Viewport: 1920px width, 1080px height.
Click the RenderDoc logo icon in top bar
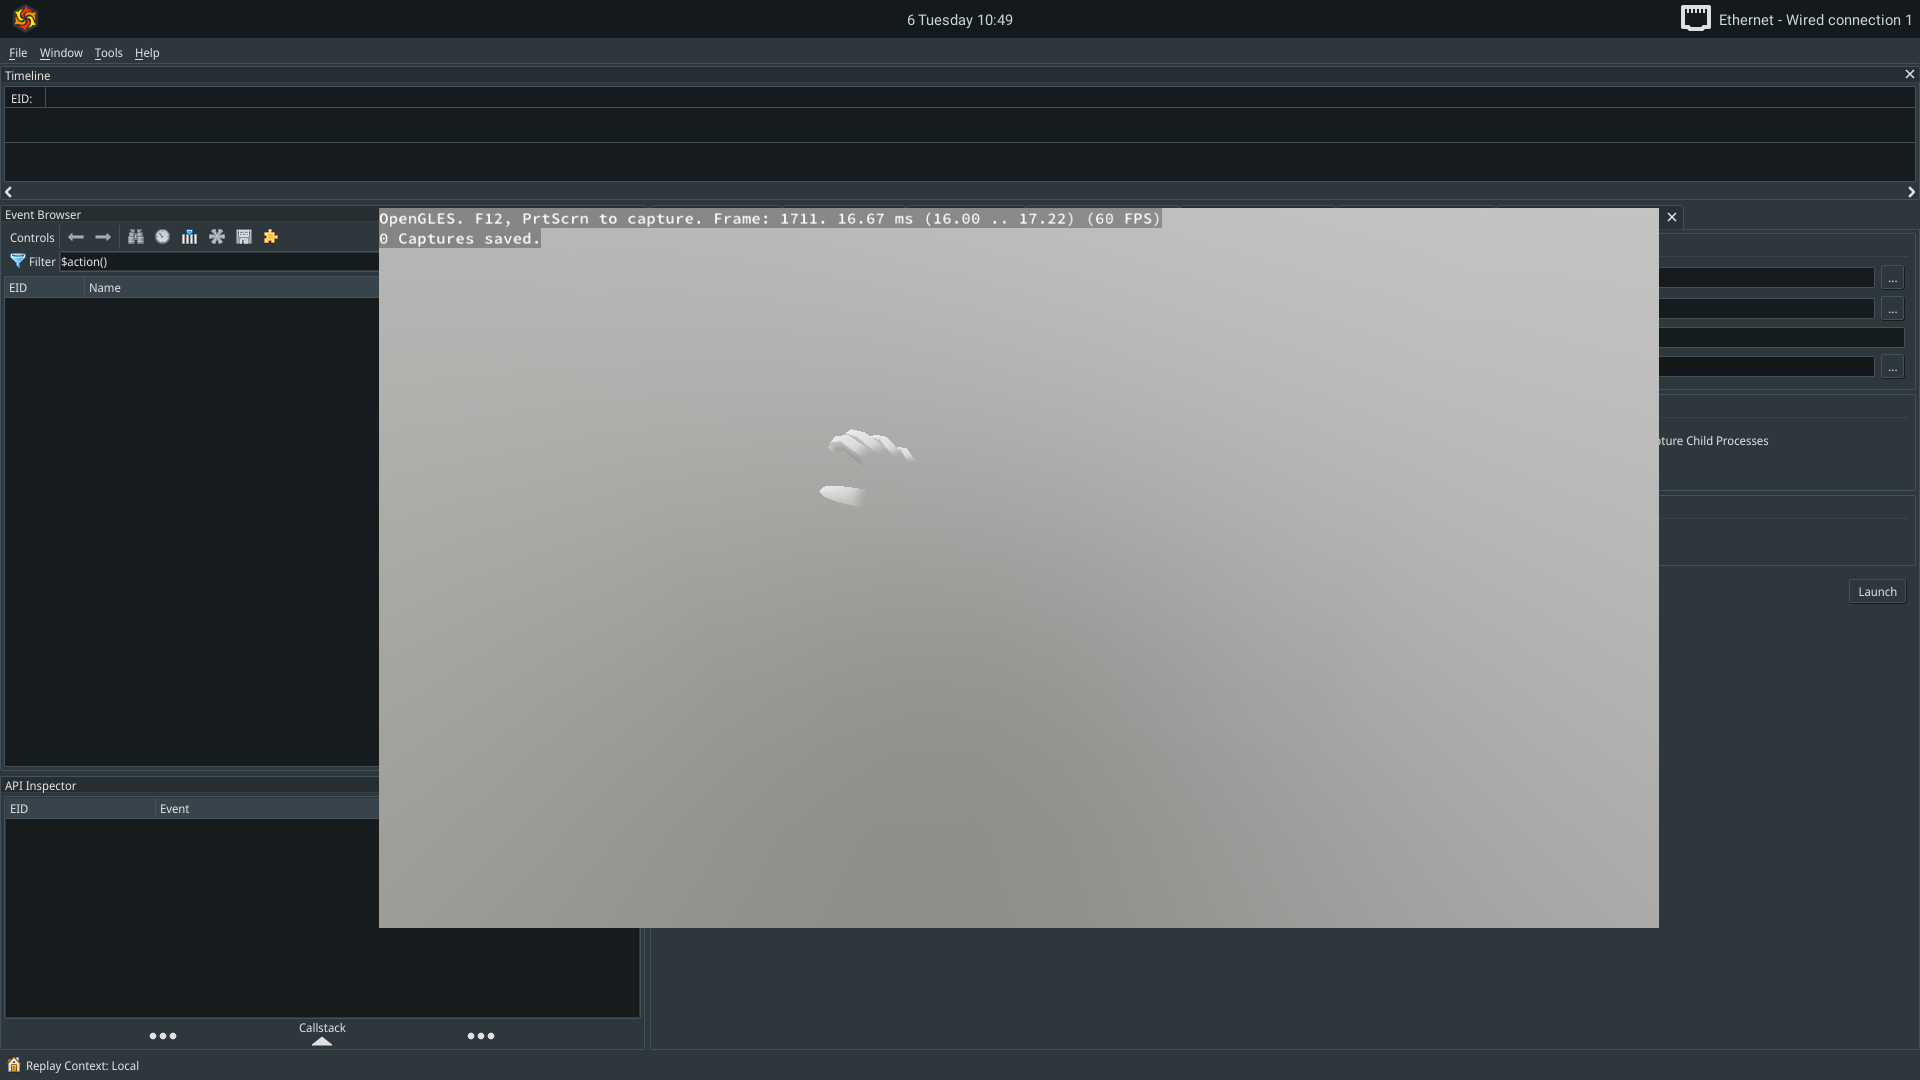[x=25, y=19]
